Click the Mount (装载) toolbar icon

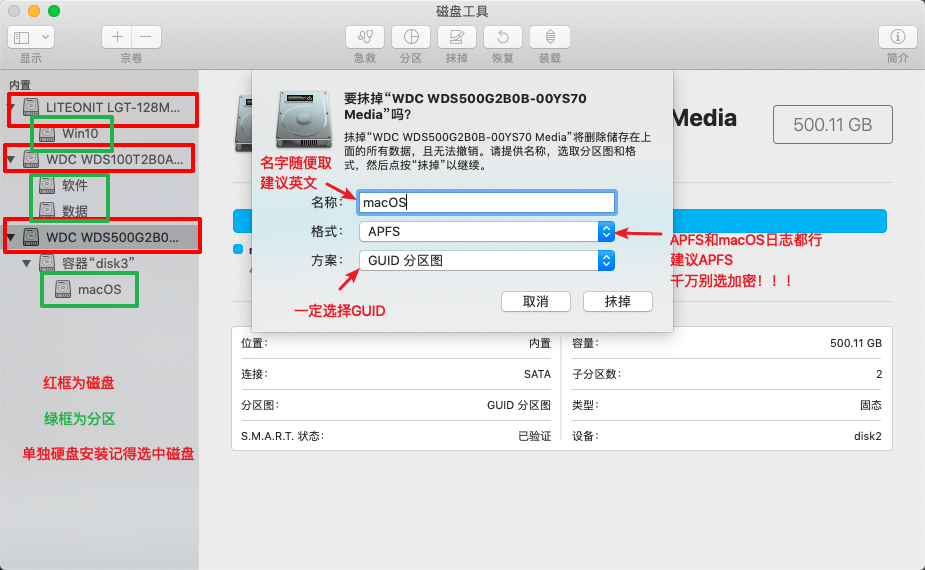(x=549, y=37)
